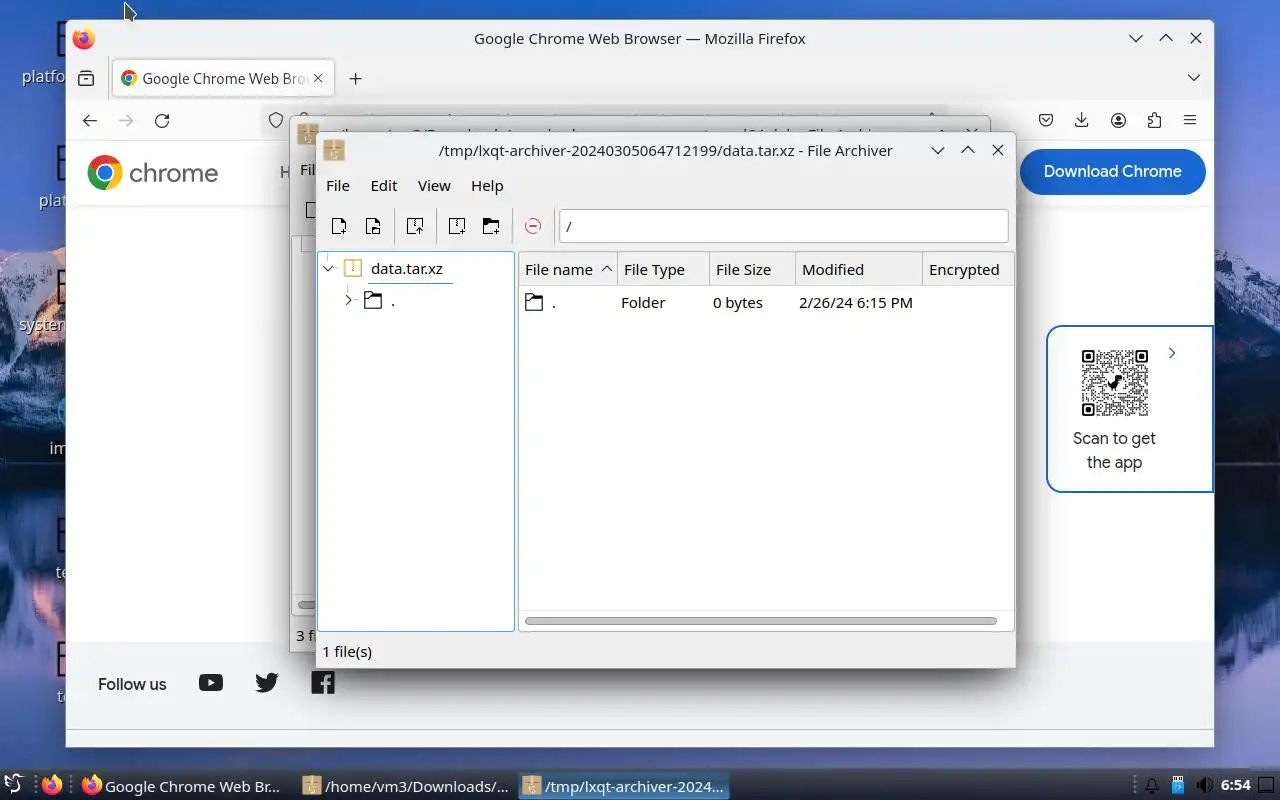Open View menu in File Archiver
The height and width of the screenshot is (800, 1280).
(x=434, y=185)
